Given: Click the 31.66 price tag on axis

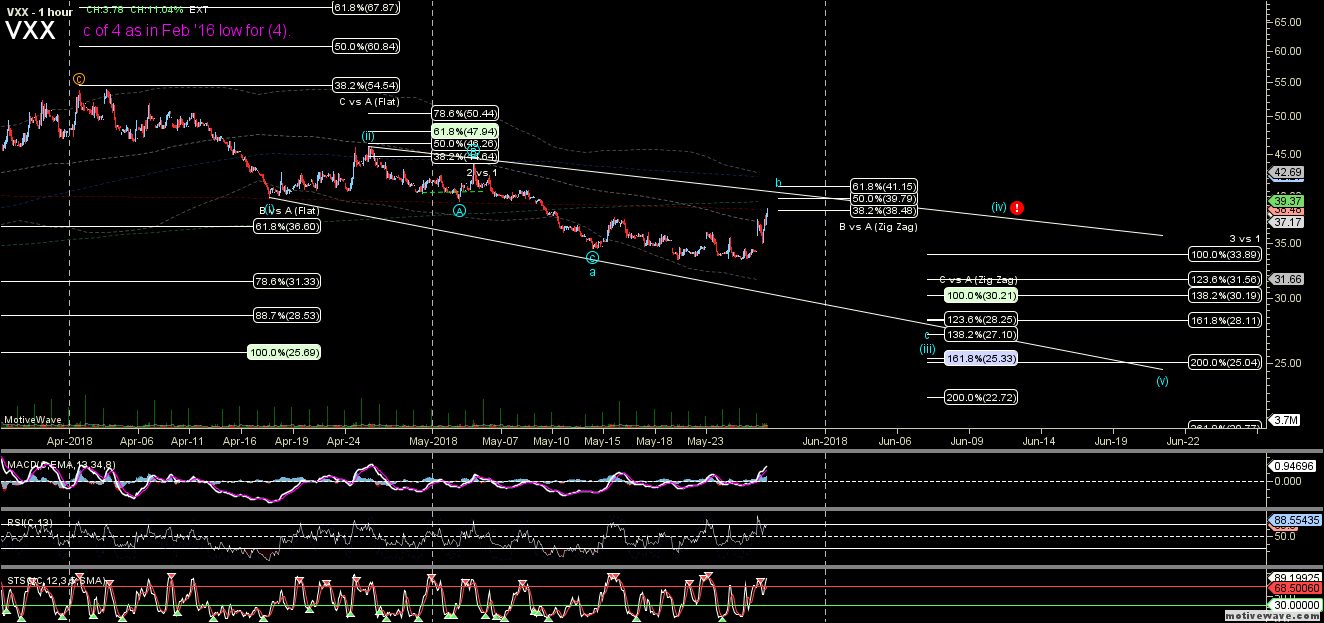Looking at the screenshot, I should coord(1286,279).
